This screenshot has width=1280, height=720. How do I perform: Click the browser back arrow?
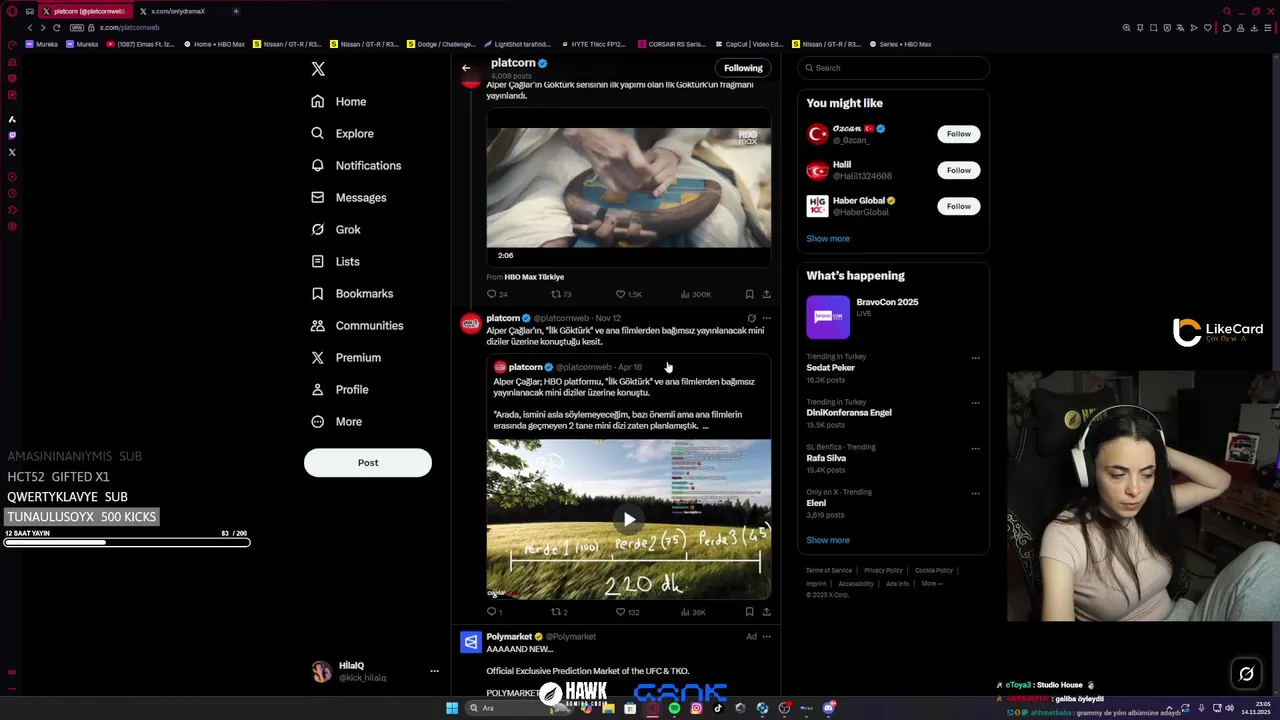pos(30,28)
